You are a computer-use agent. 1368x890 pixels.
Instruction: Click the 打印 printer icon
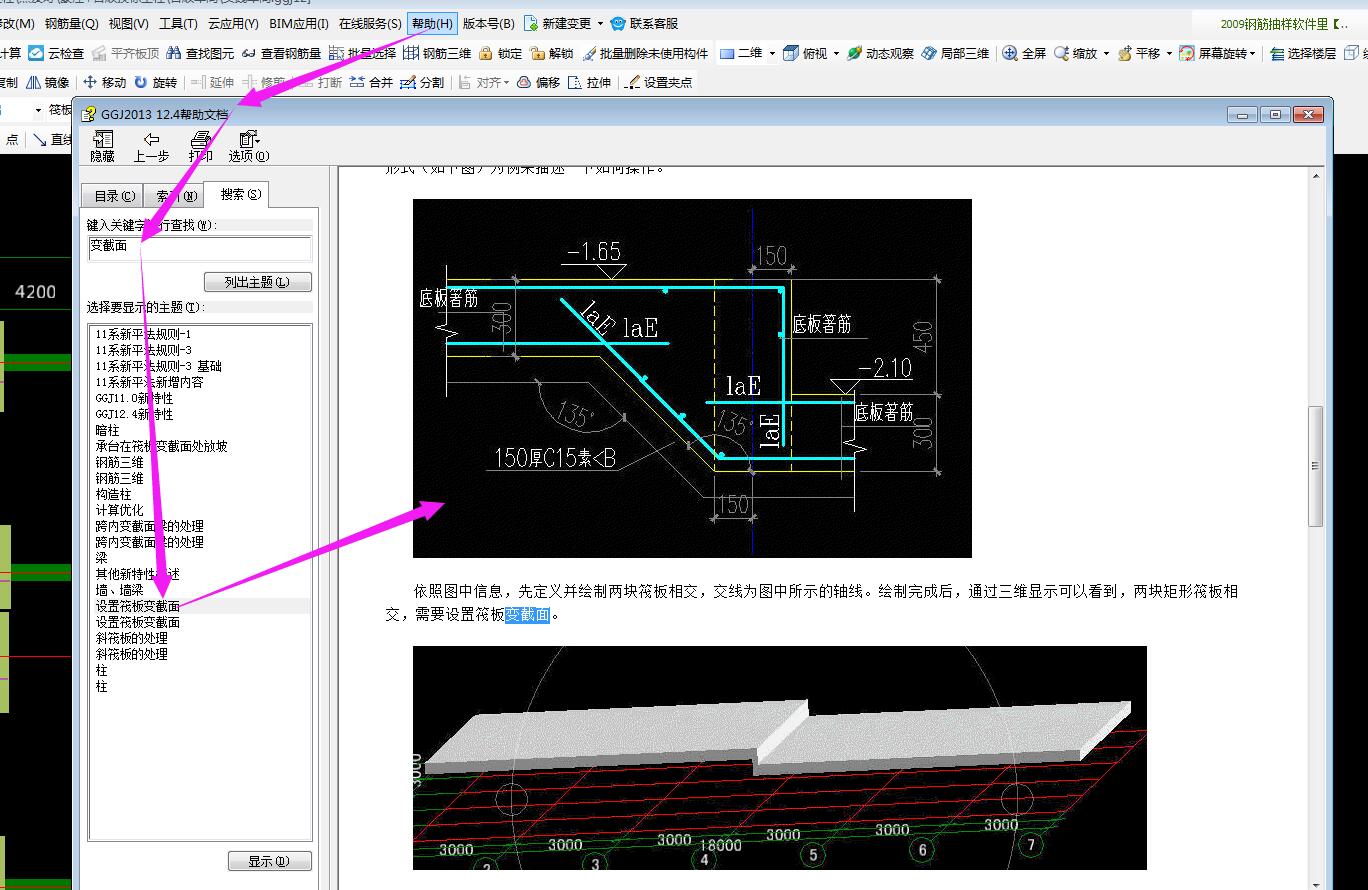[200, 146]
